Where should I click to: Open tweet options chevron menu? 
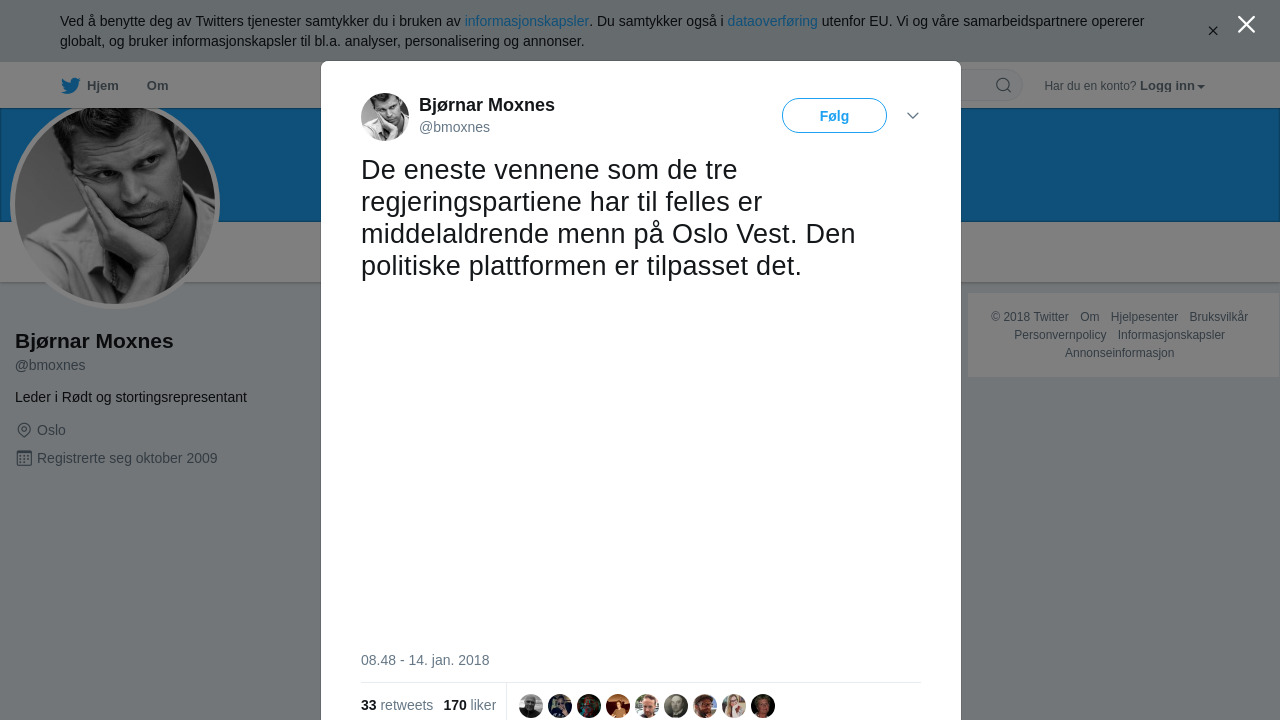point(913,116)
